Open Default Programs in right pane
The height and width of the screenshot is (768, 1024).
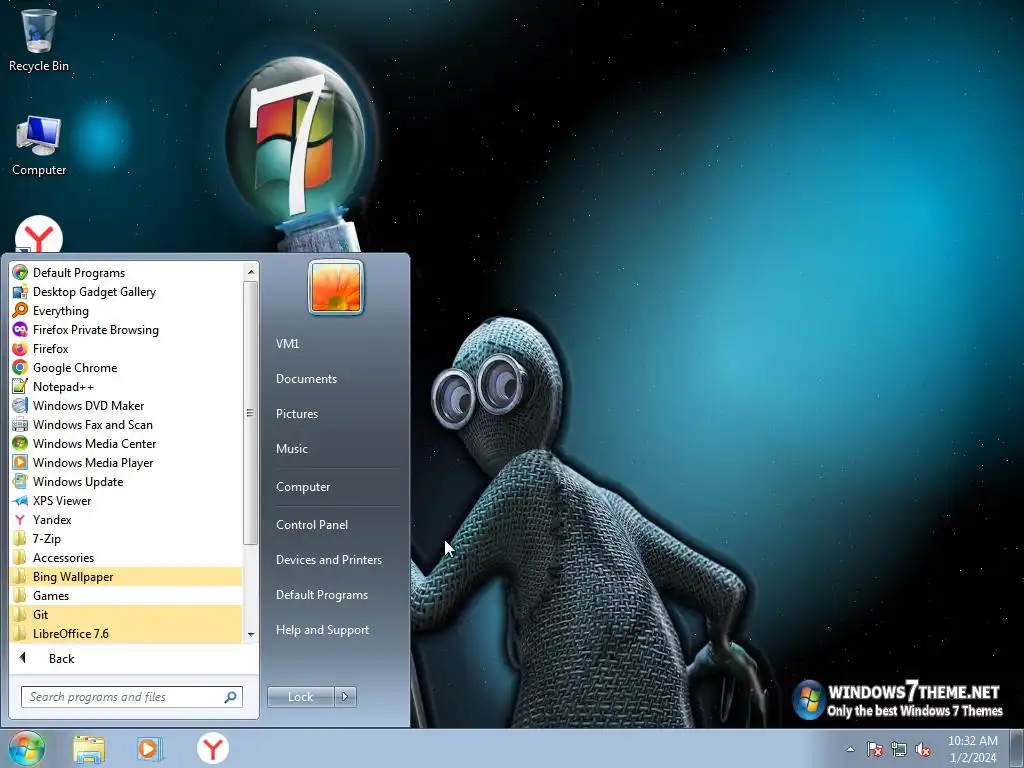tap(321, 595)
